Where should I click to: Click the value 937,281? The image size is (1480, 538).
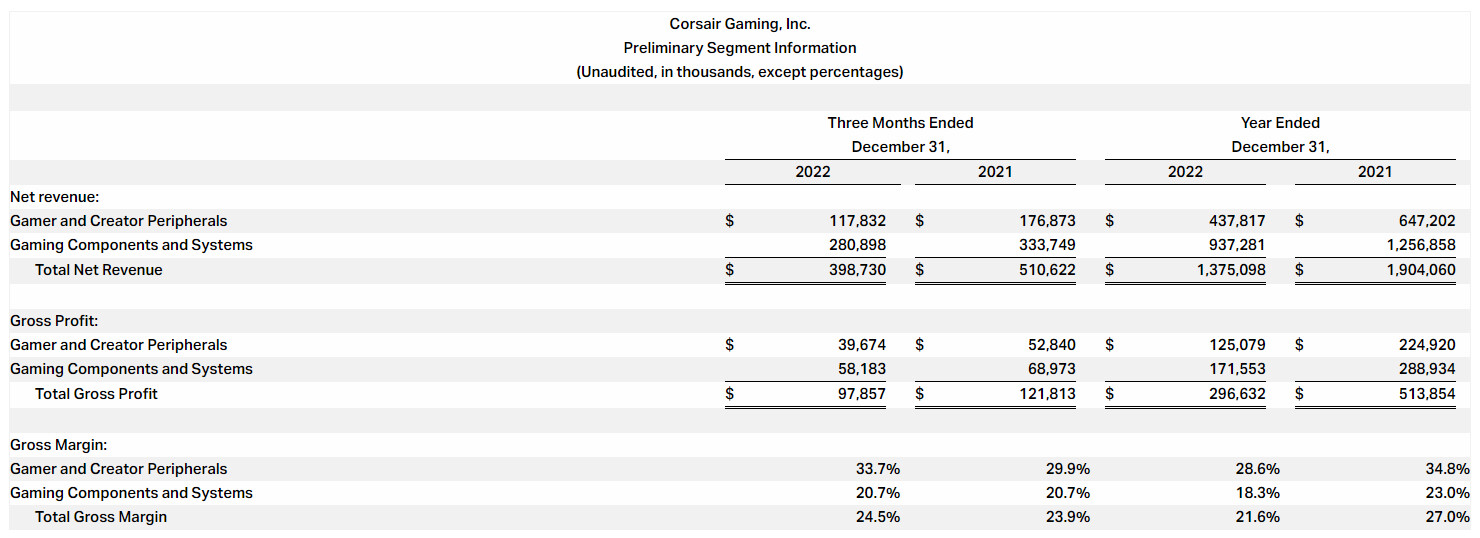coord(1235,245)
